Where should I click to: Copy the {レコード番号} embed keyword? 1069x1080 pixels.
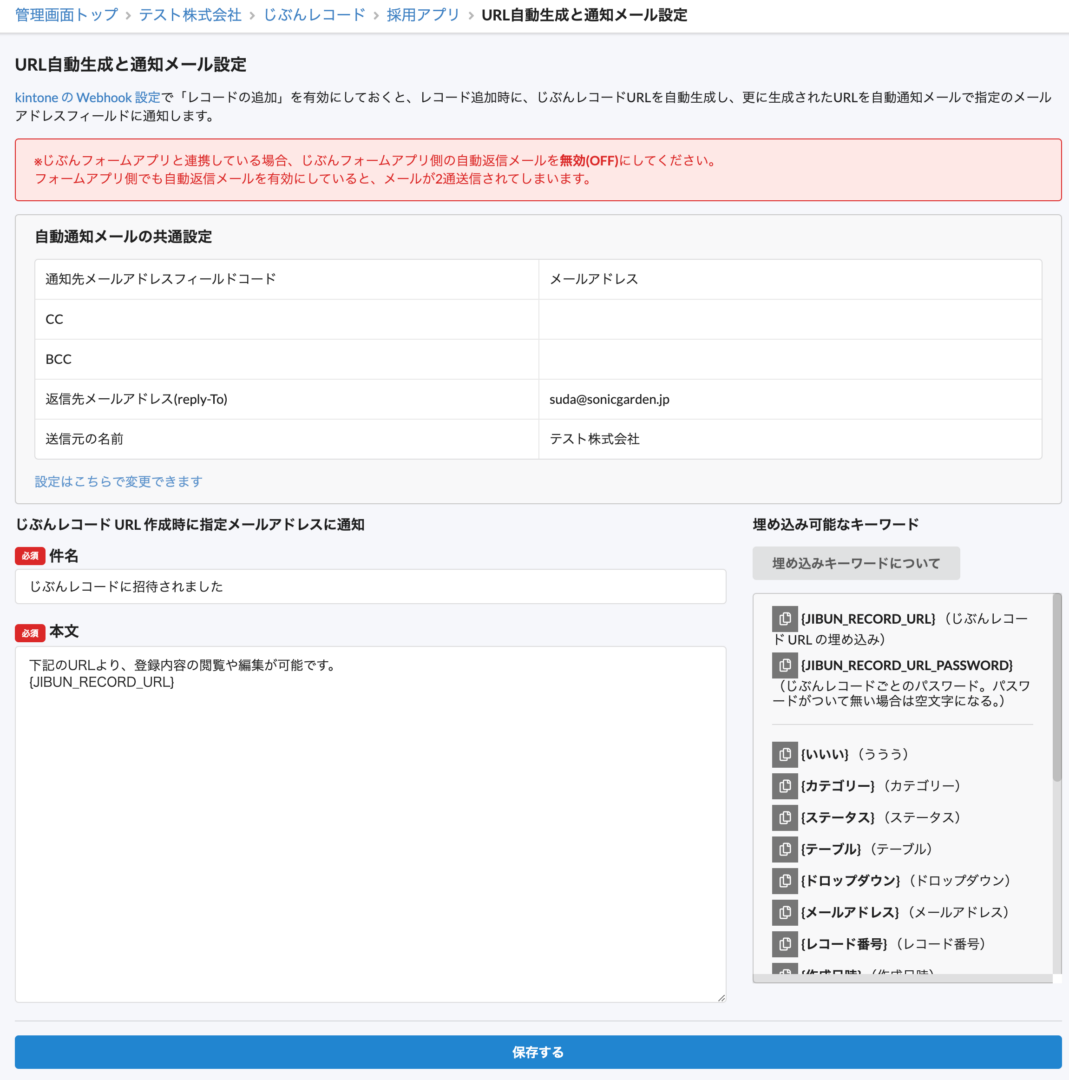coord(784,944)
